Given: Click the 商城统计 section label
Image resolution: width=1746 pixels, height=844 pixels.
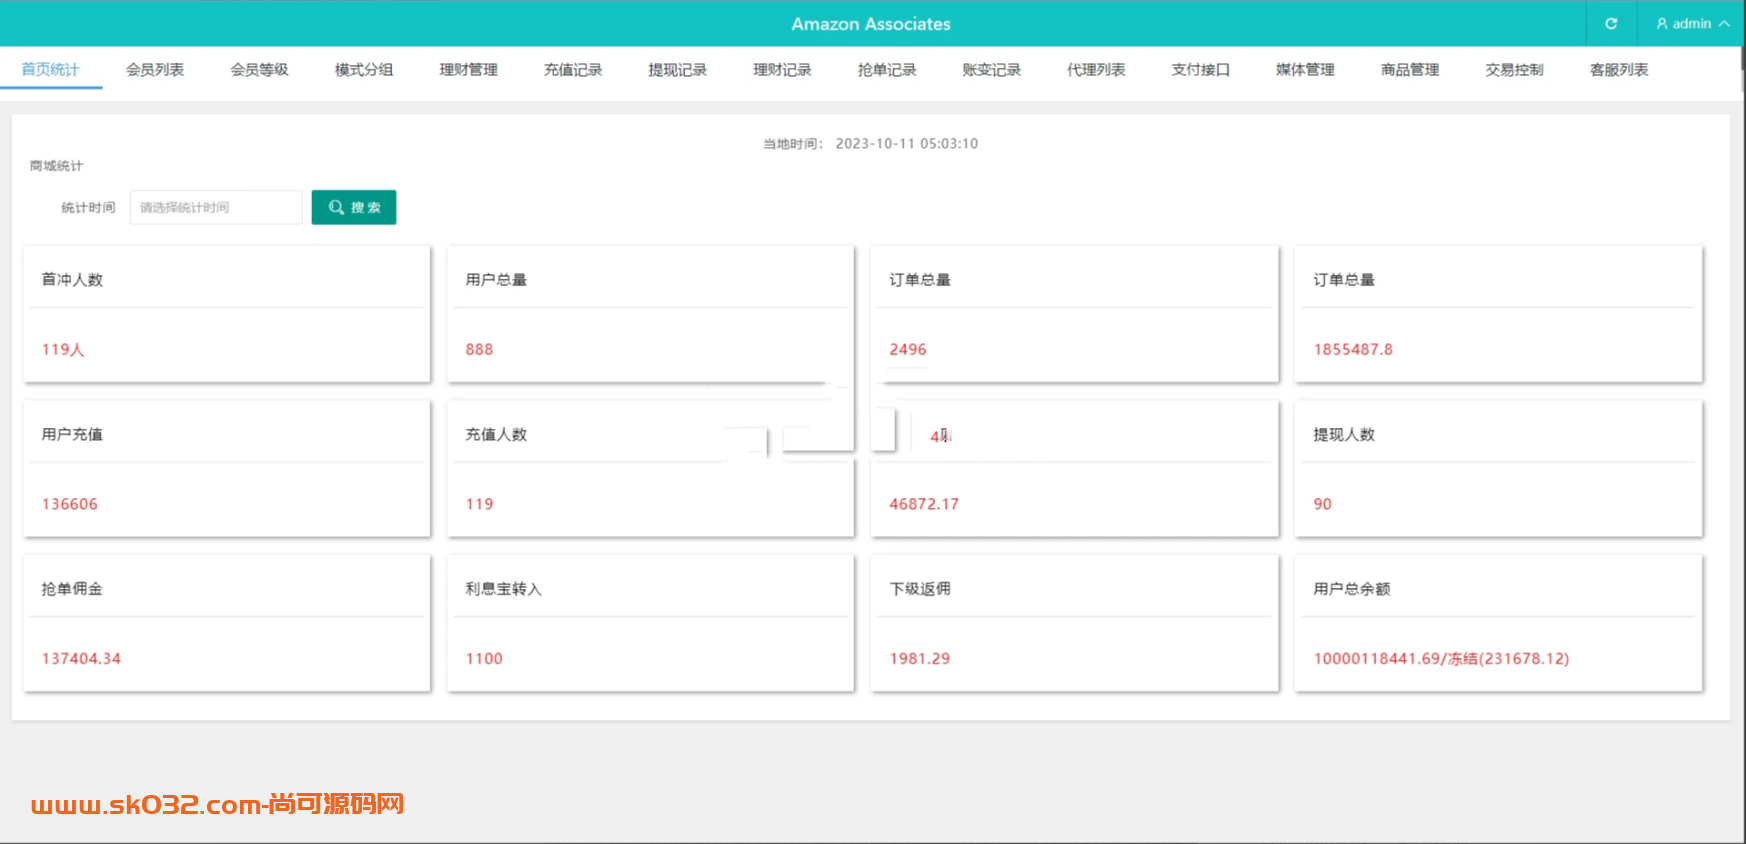Looking at the screenshot, I should pyautogui.click(x=56, y=166).
